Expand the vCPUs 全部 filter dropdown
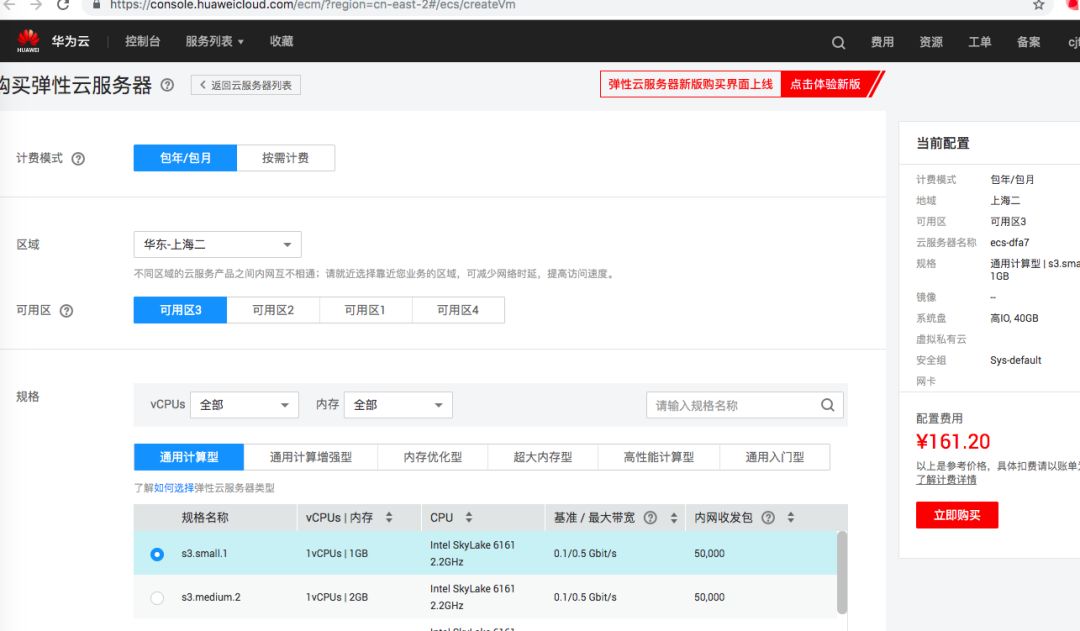The image size is (1080, 631). [244, 404]
